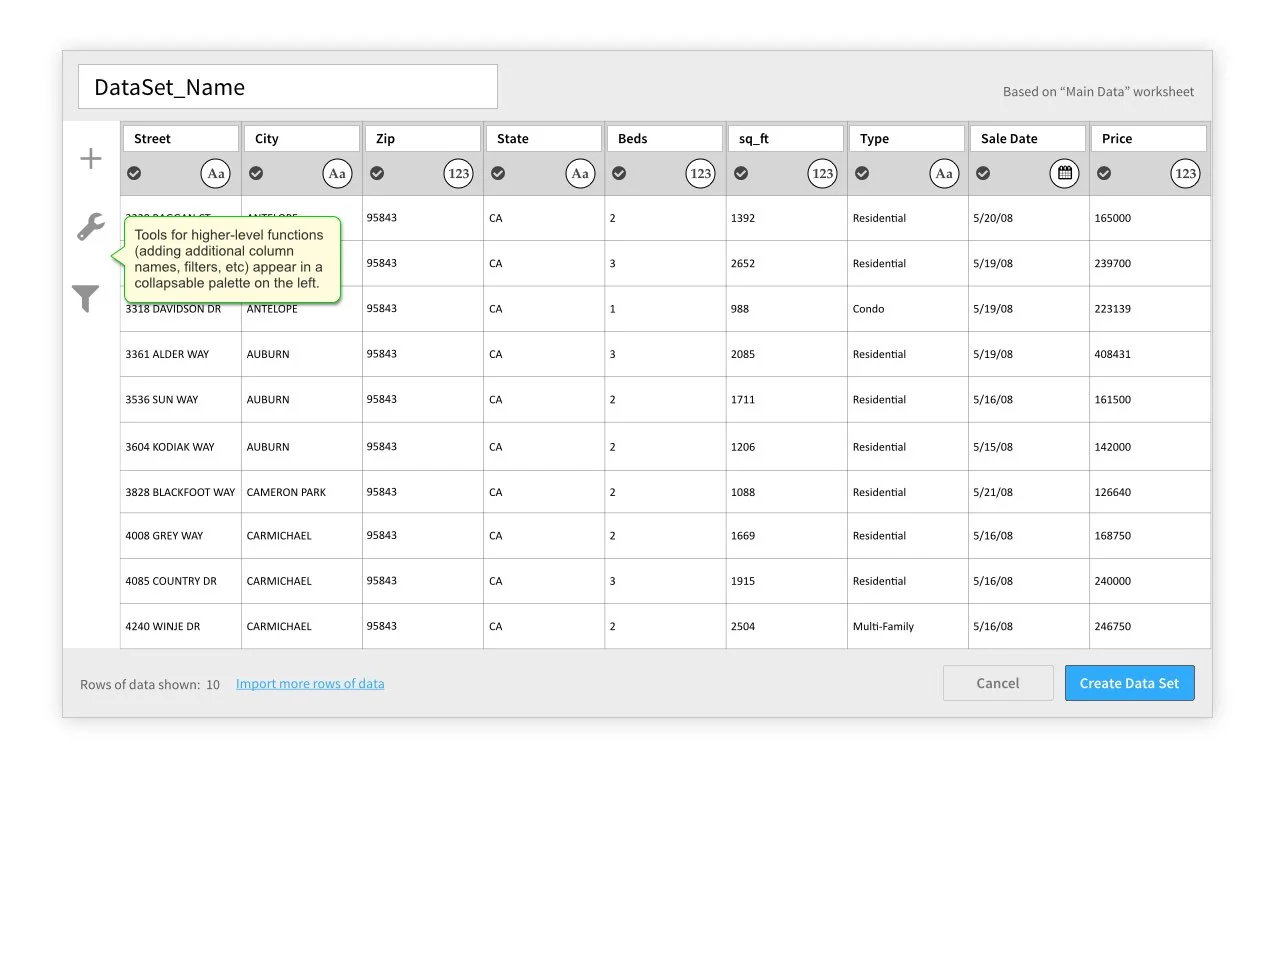1280x960 pixels.
Task: Select the 3318 DAVIDSON DR cell
Action: click(181, 309)
